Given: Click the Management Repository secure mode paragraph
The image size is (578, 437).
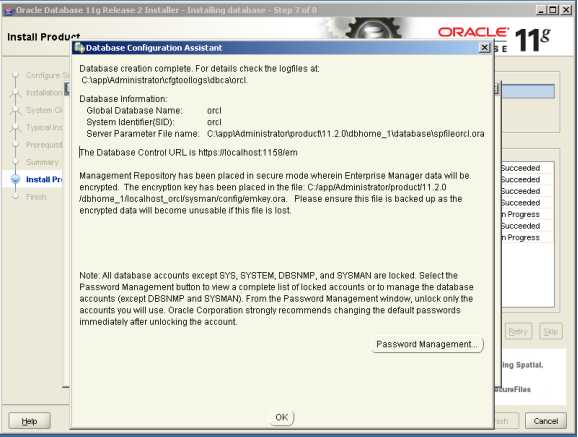Looking at the screenshot, I should point(275,193).
